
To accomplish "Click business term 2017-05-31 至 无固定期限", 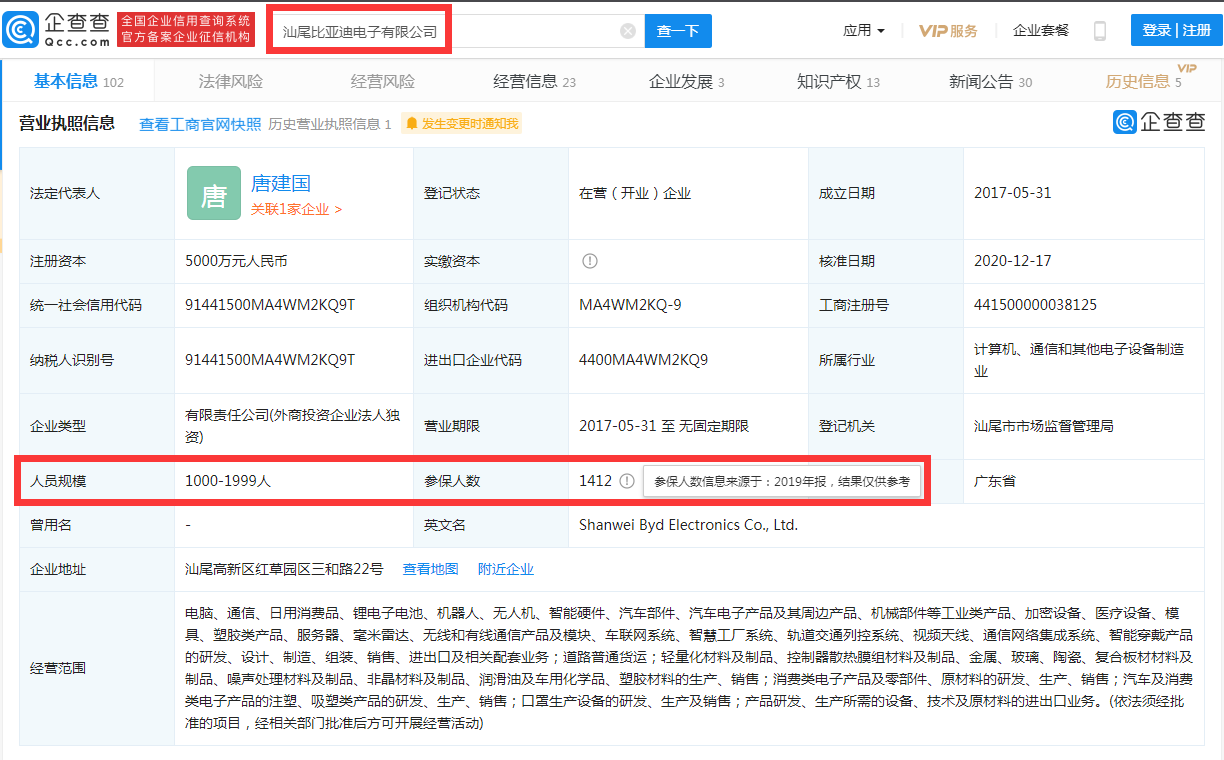I will point(664,426).
